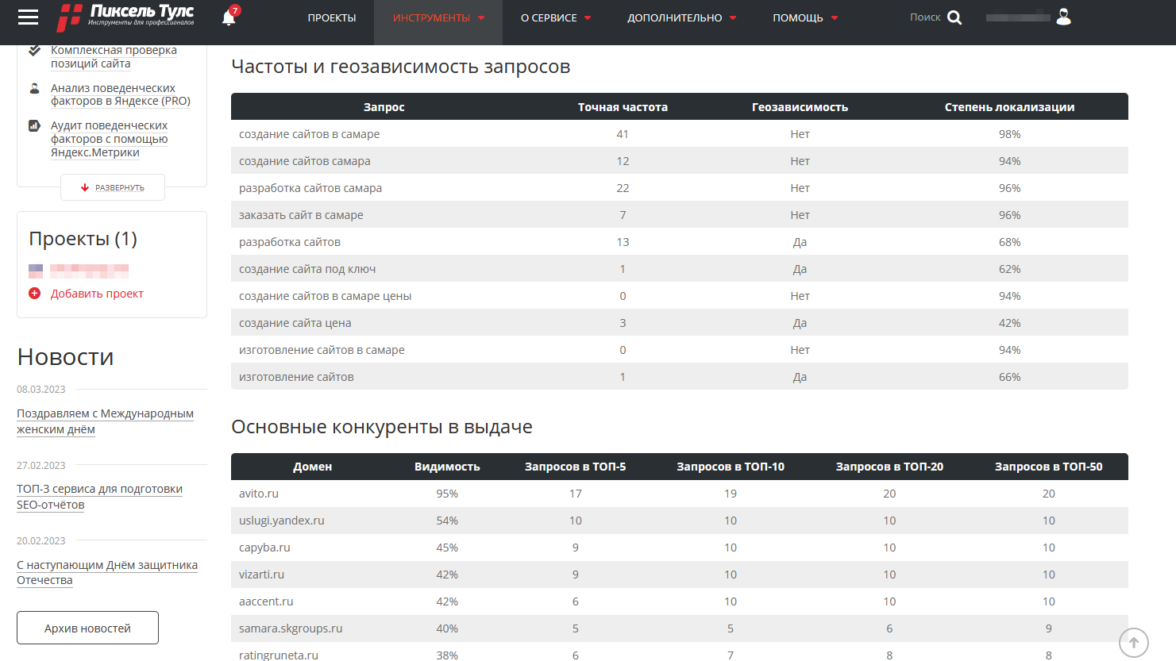This screenshot has height=661, width=1176.
Task: Click the Пиксель Тулс logo
Action: 125,17
